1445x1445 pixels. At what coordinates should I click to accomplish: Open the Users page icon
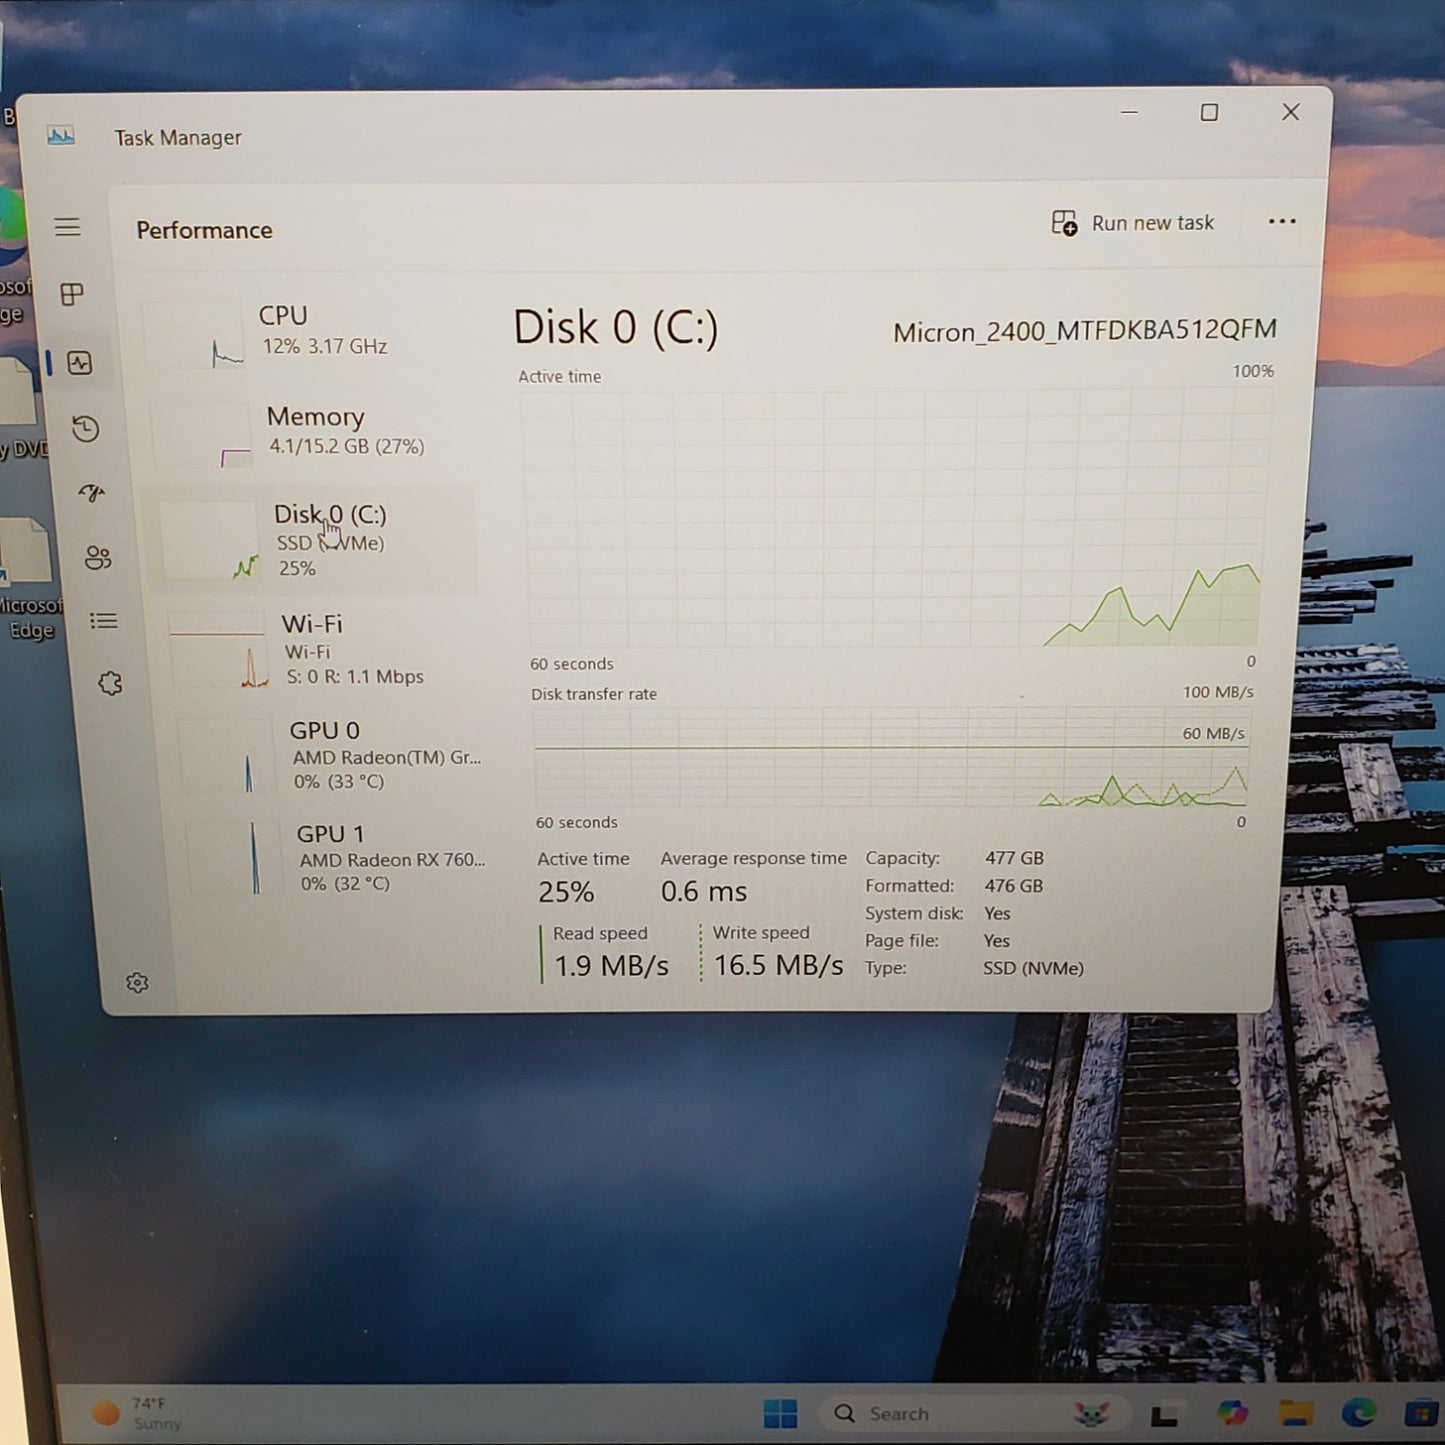pos(98,558)
